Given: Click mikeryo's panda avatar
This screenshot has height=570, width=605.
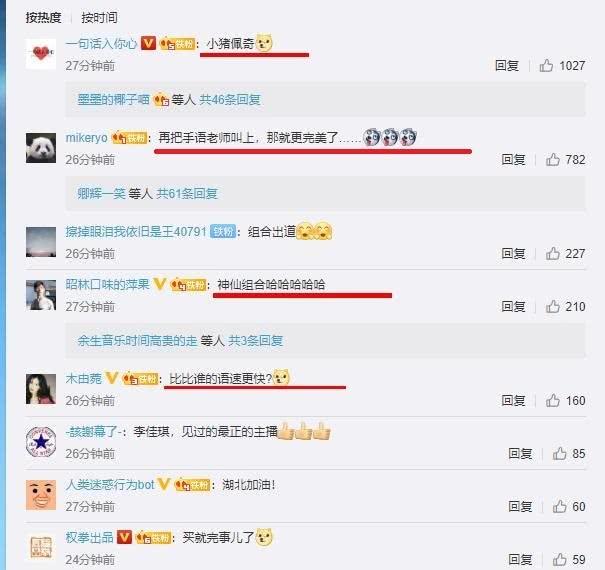Looking at the screenshot, I should tap(41, 148).
